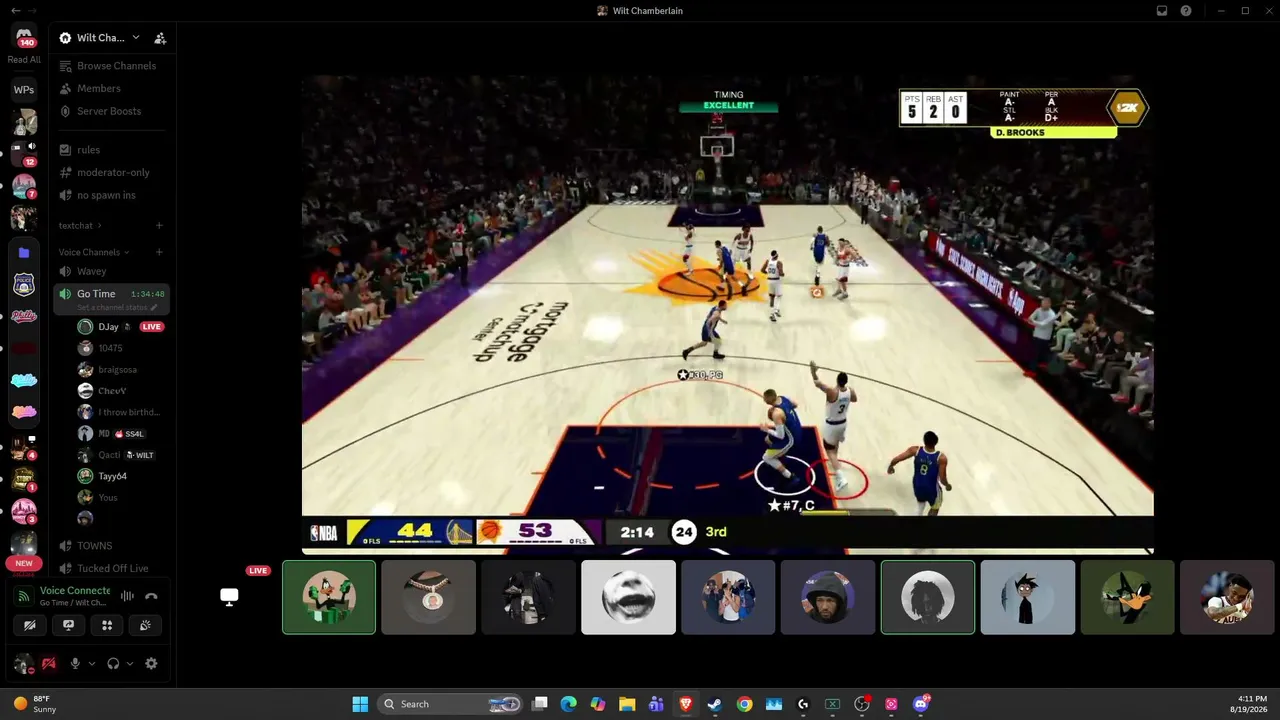Viewport: 1280px width, 720px height.
Task: Invite people to the server icon
Action: point(160,38)
